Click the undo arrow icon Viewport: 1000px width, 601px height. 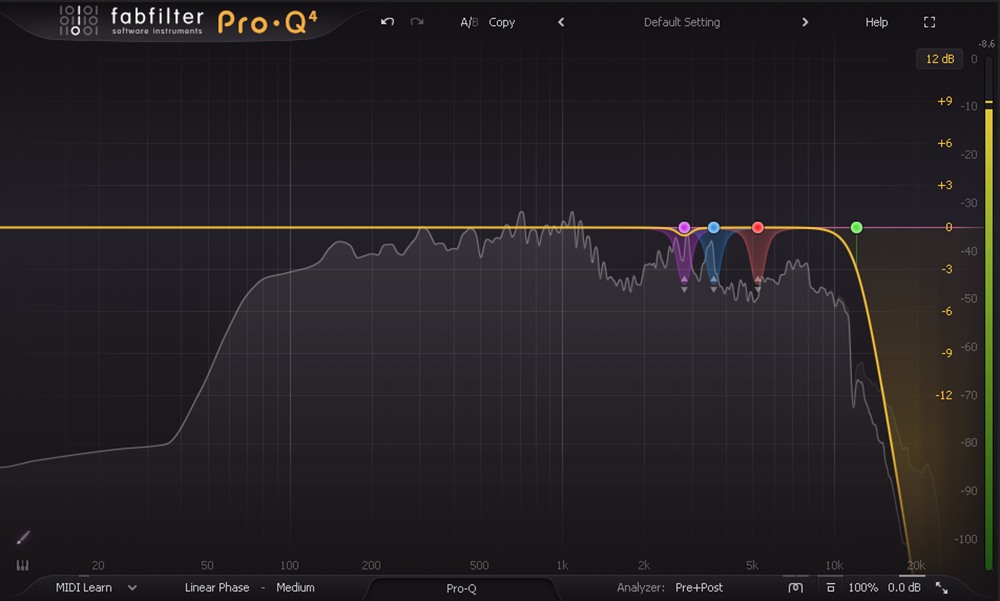click(x=388, y=22)
